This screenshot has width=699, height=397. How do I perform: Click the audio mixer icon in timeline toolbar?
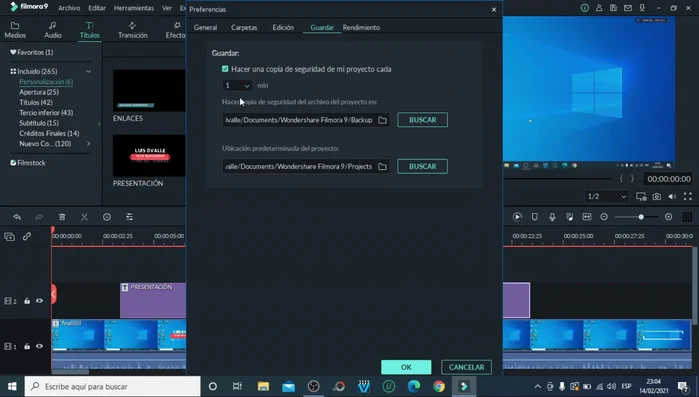569,217
